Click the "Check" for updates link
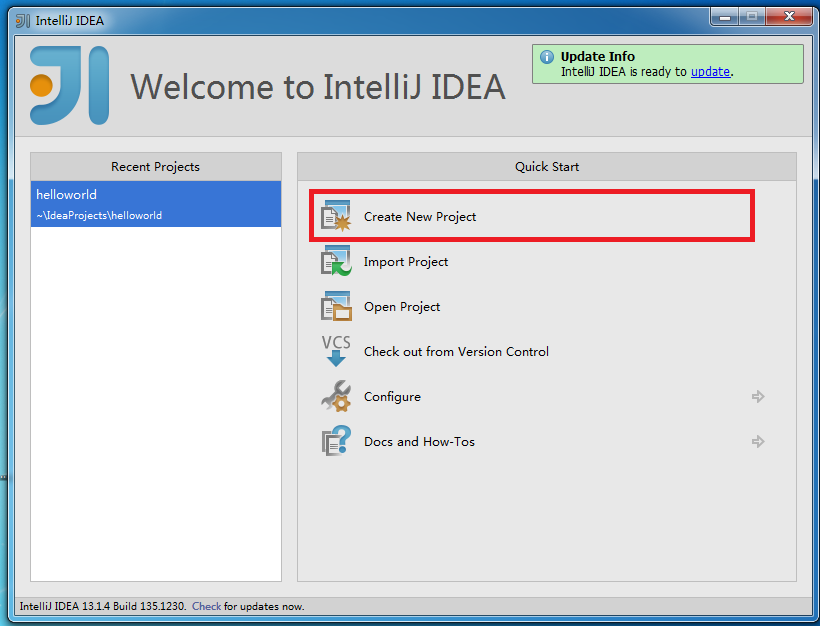 [206, 606]
